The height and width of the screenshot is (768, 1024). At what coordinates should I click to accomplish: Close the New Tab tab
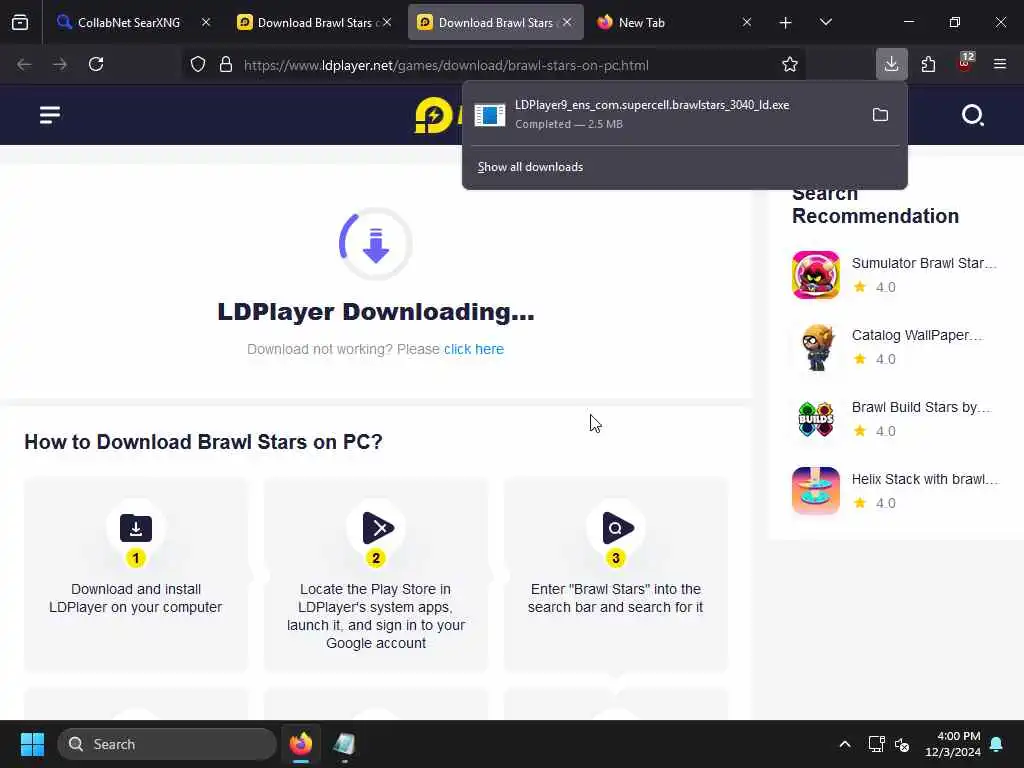pyautogui.click(x=746, y=22)
